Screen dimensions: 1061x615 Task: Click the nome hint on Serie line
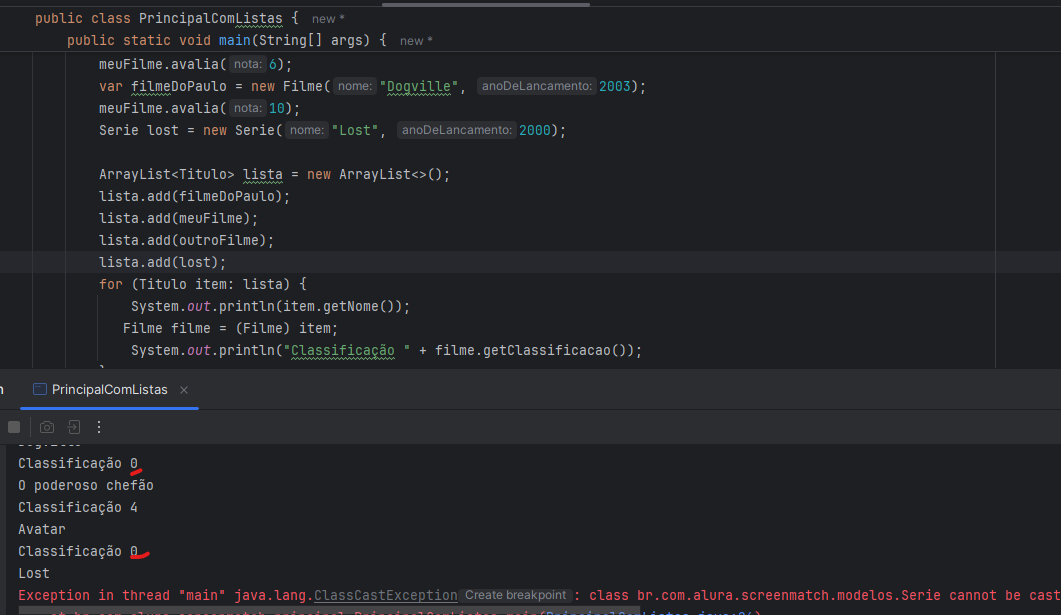tap(307, 130)
